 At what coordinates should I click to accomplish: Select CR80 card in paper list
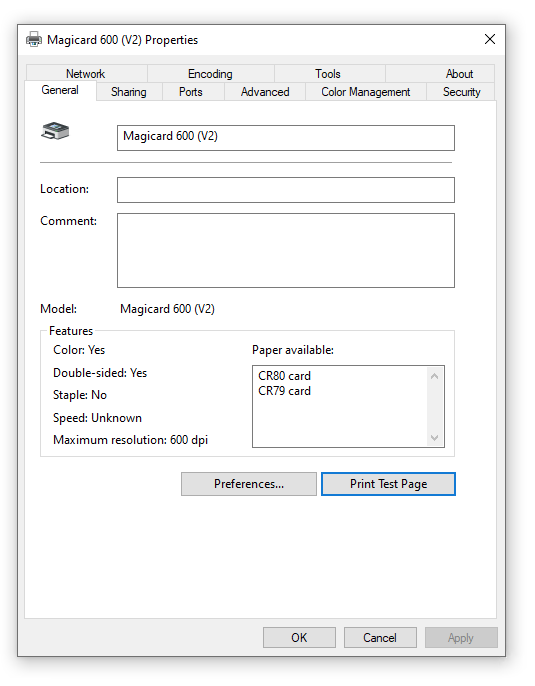click(x=284, y=376)
